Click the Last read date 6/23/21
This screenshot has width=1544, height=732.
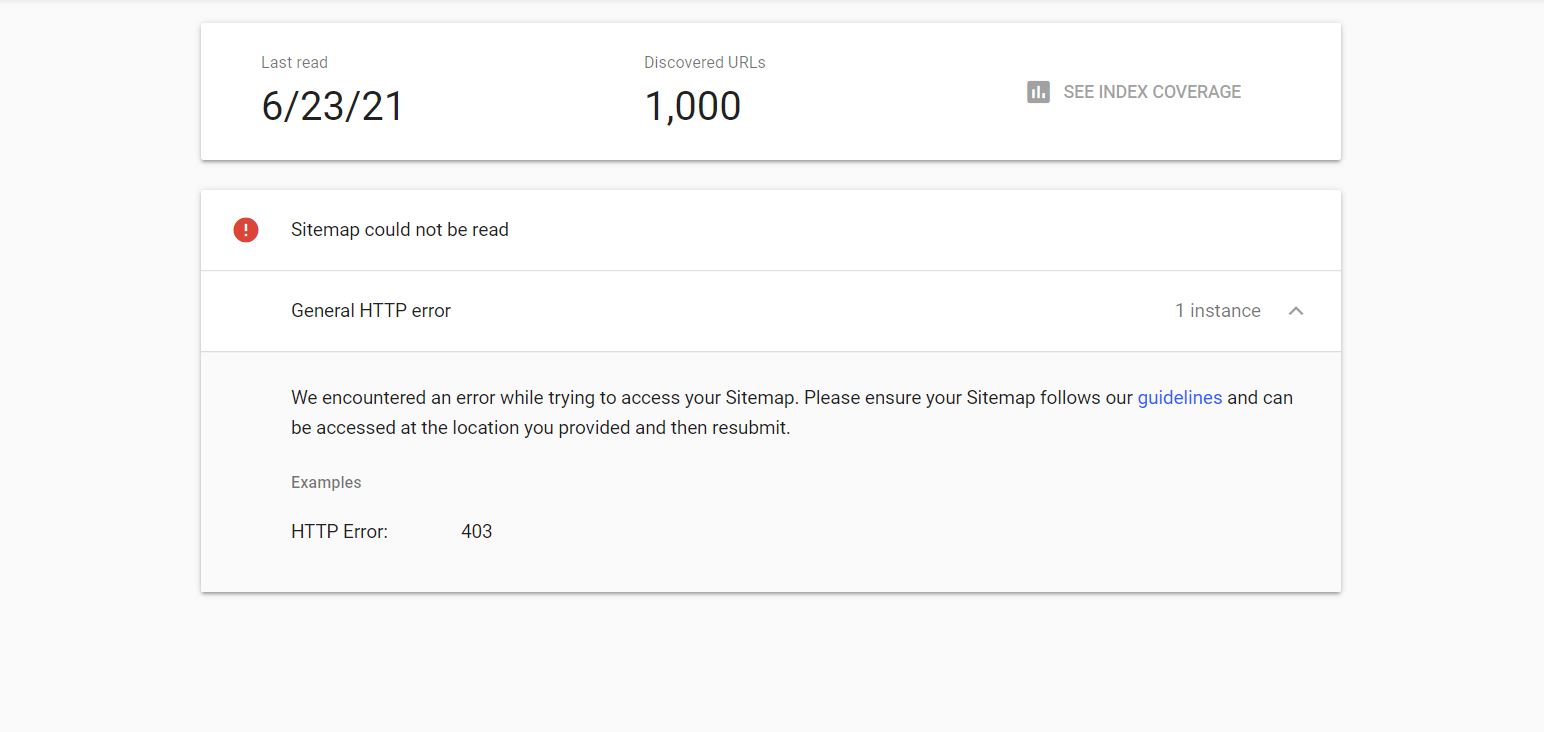[333, 106]
